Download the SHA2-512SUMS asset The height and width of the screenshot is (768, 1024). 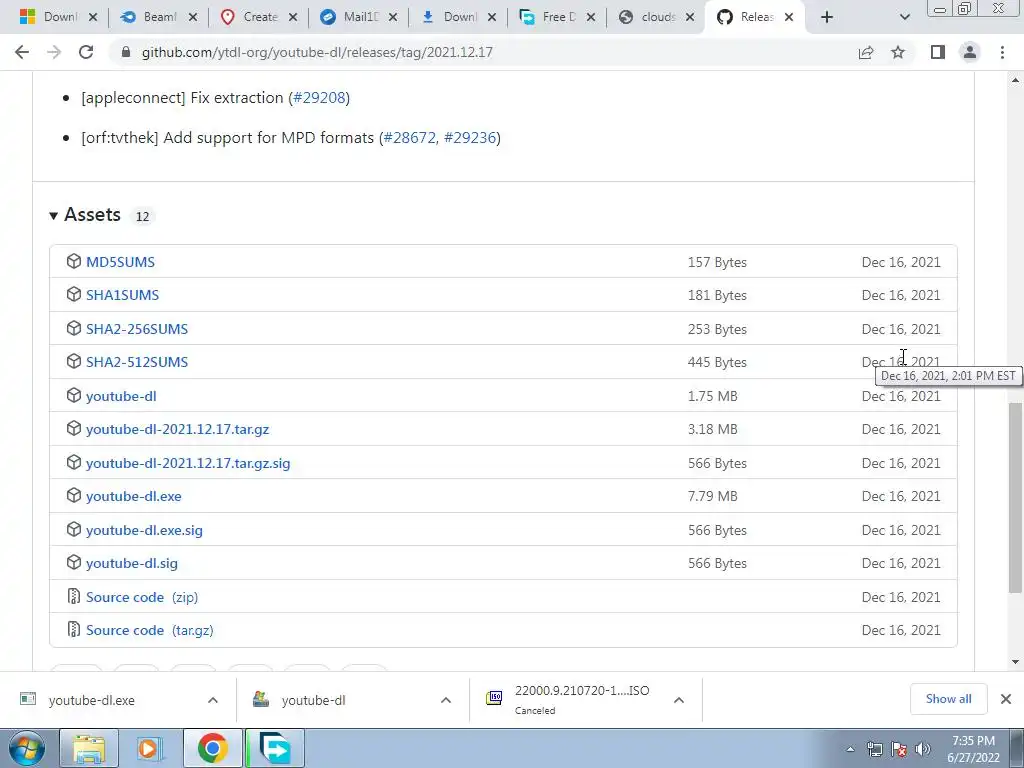(137, 362)
